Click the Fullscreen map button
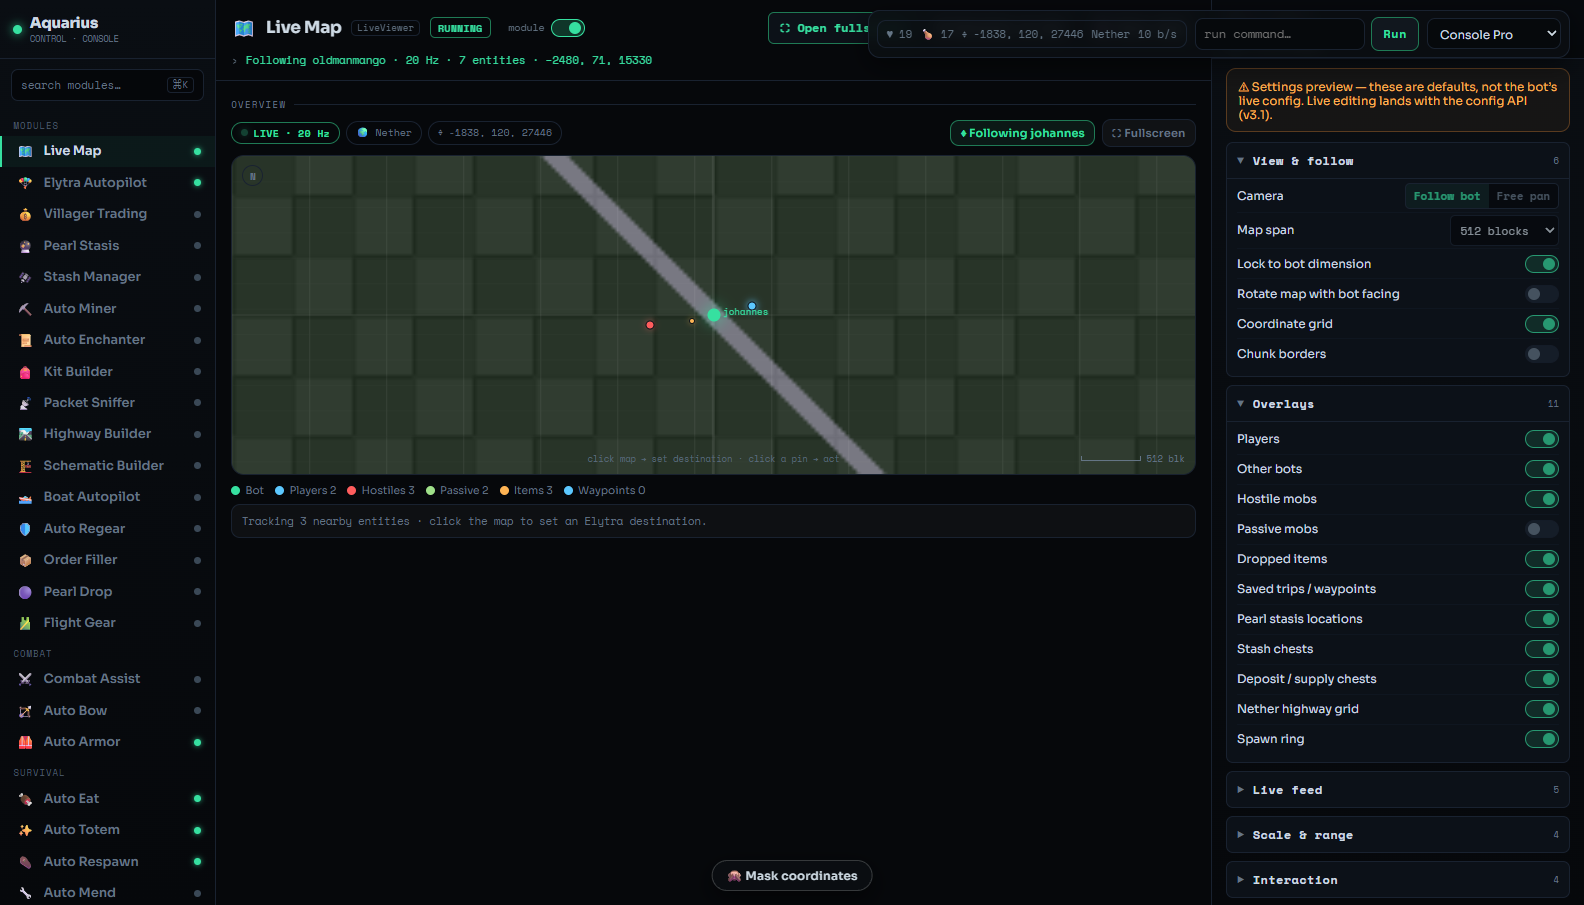Image resolution: width=1584 pixels, height=905 pixels. (1148, 133)
